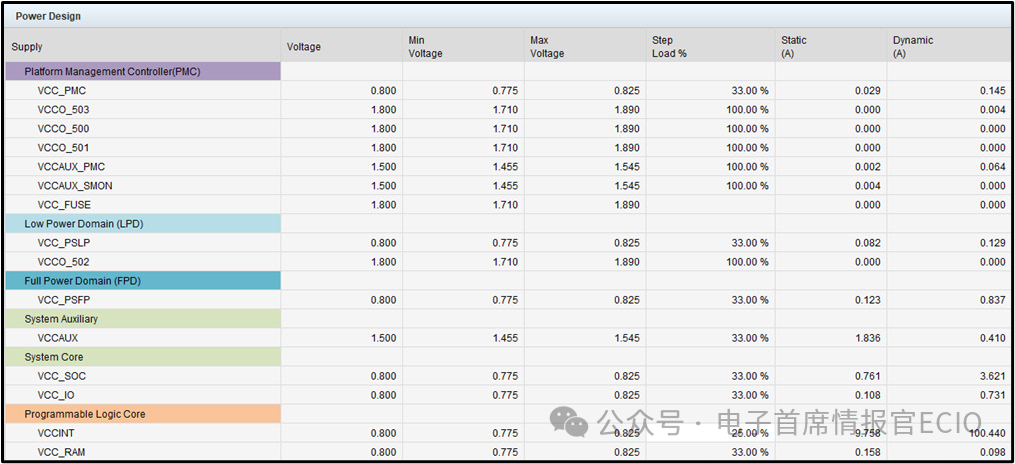This screenshot has width=1015, height=464.
Task: Select the VCCAUX_SMON supply row label
Action: (x=74, y=186)
